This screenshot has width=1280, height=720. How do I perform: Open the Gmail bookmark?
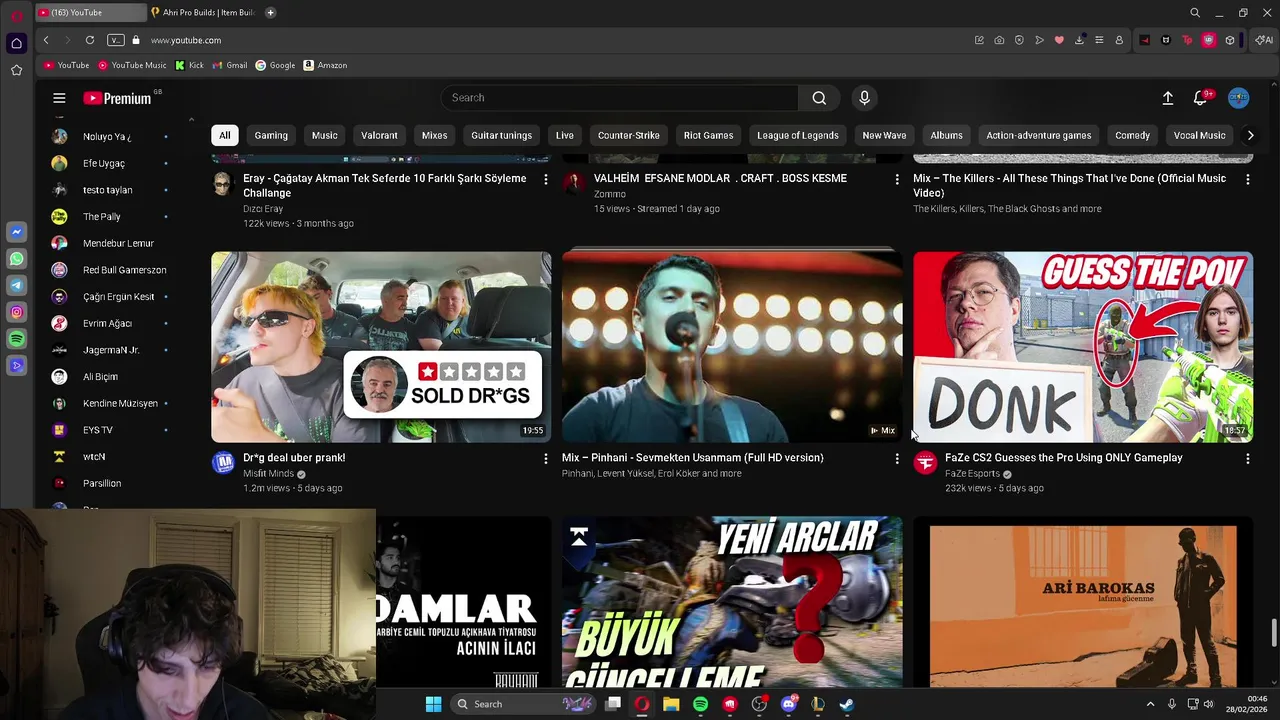coord(230,65)
